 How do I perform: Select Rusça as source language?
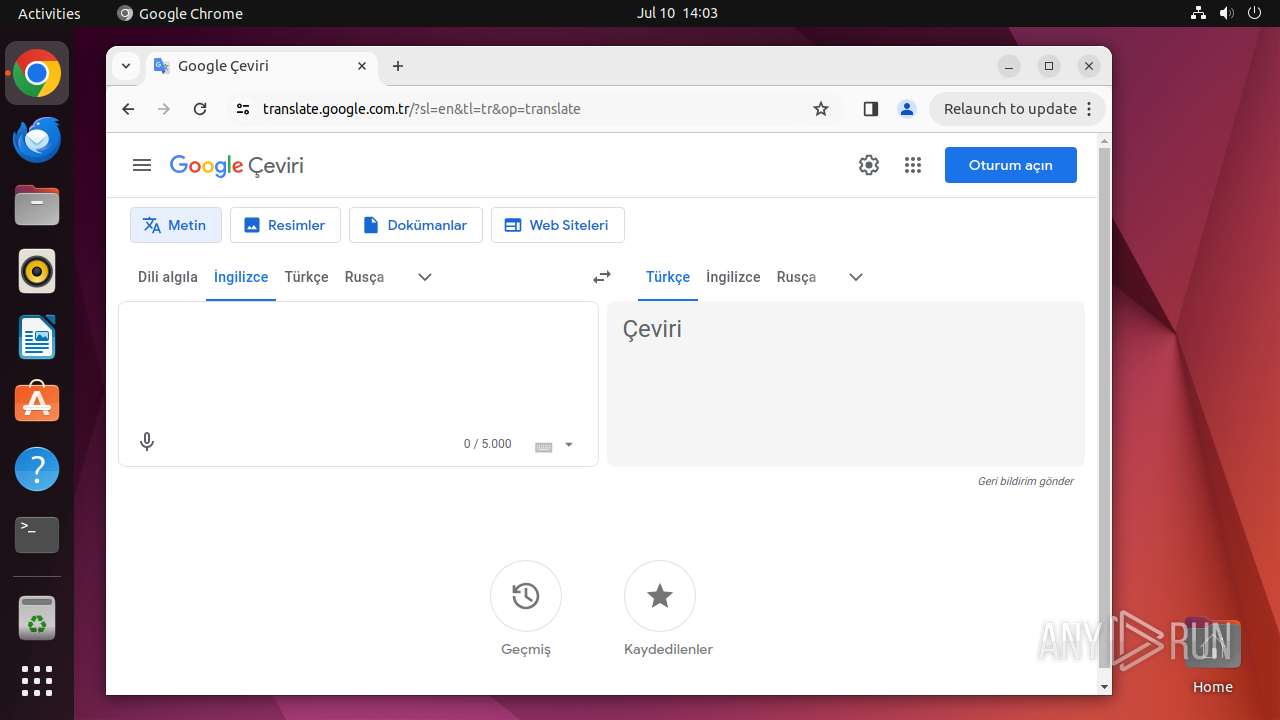(364, 277)
